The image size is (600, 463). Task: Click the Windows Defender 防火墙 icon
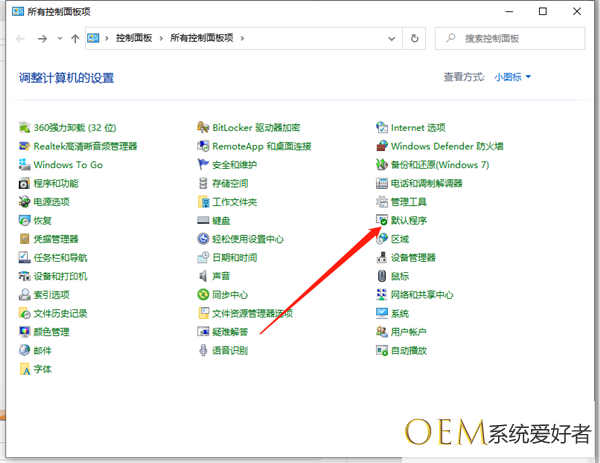[x=382, y=146]
